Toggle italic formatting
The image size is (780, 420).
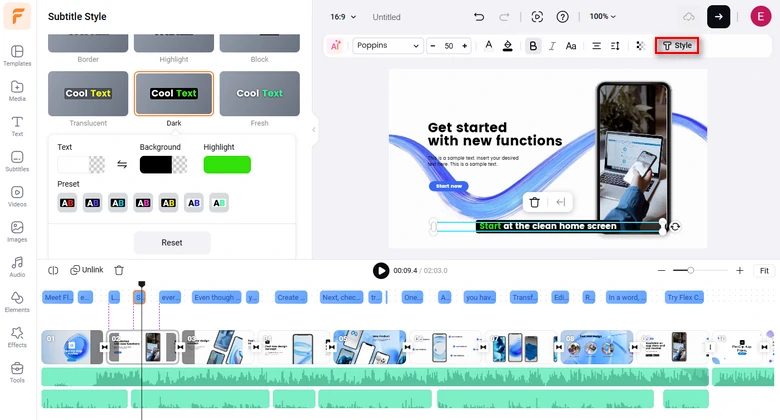[552, 46]
